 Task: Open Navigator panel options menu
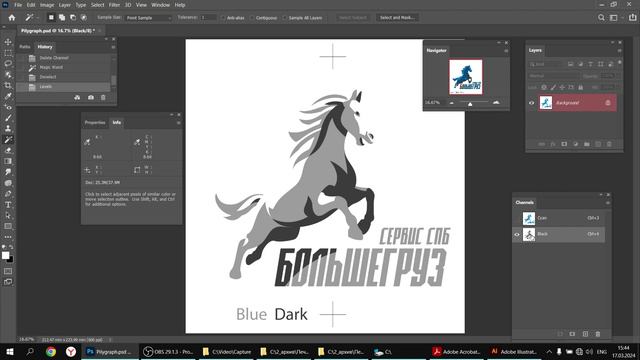click(506, 51)
